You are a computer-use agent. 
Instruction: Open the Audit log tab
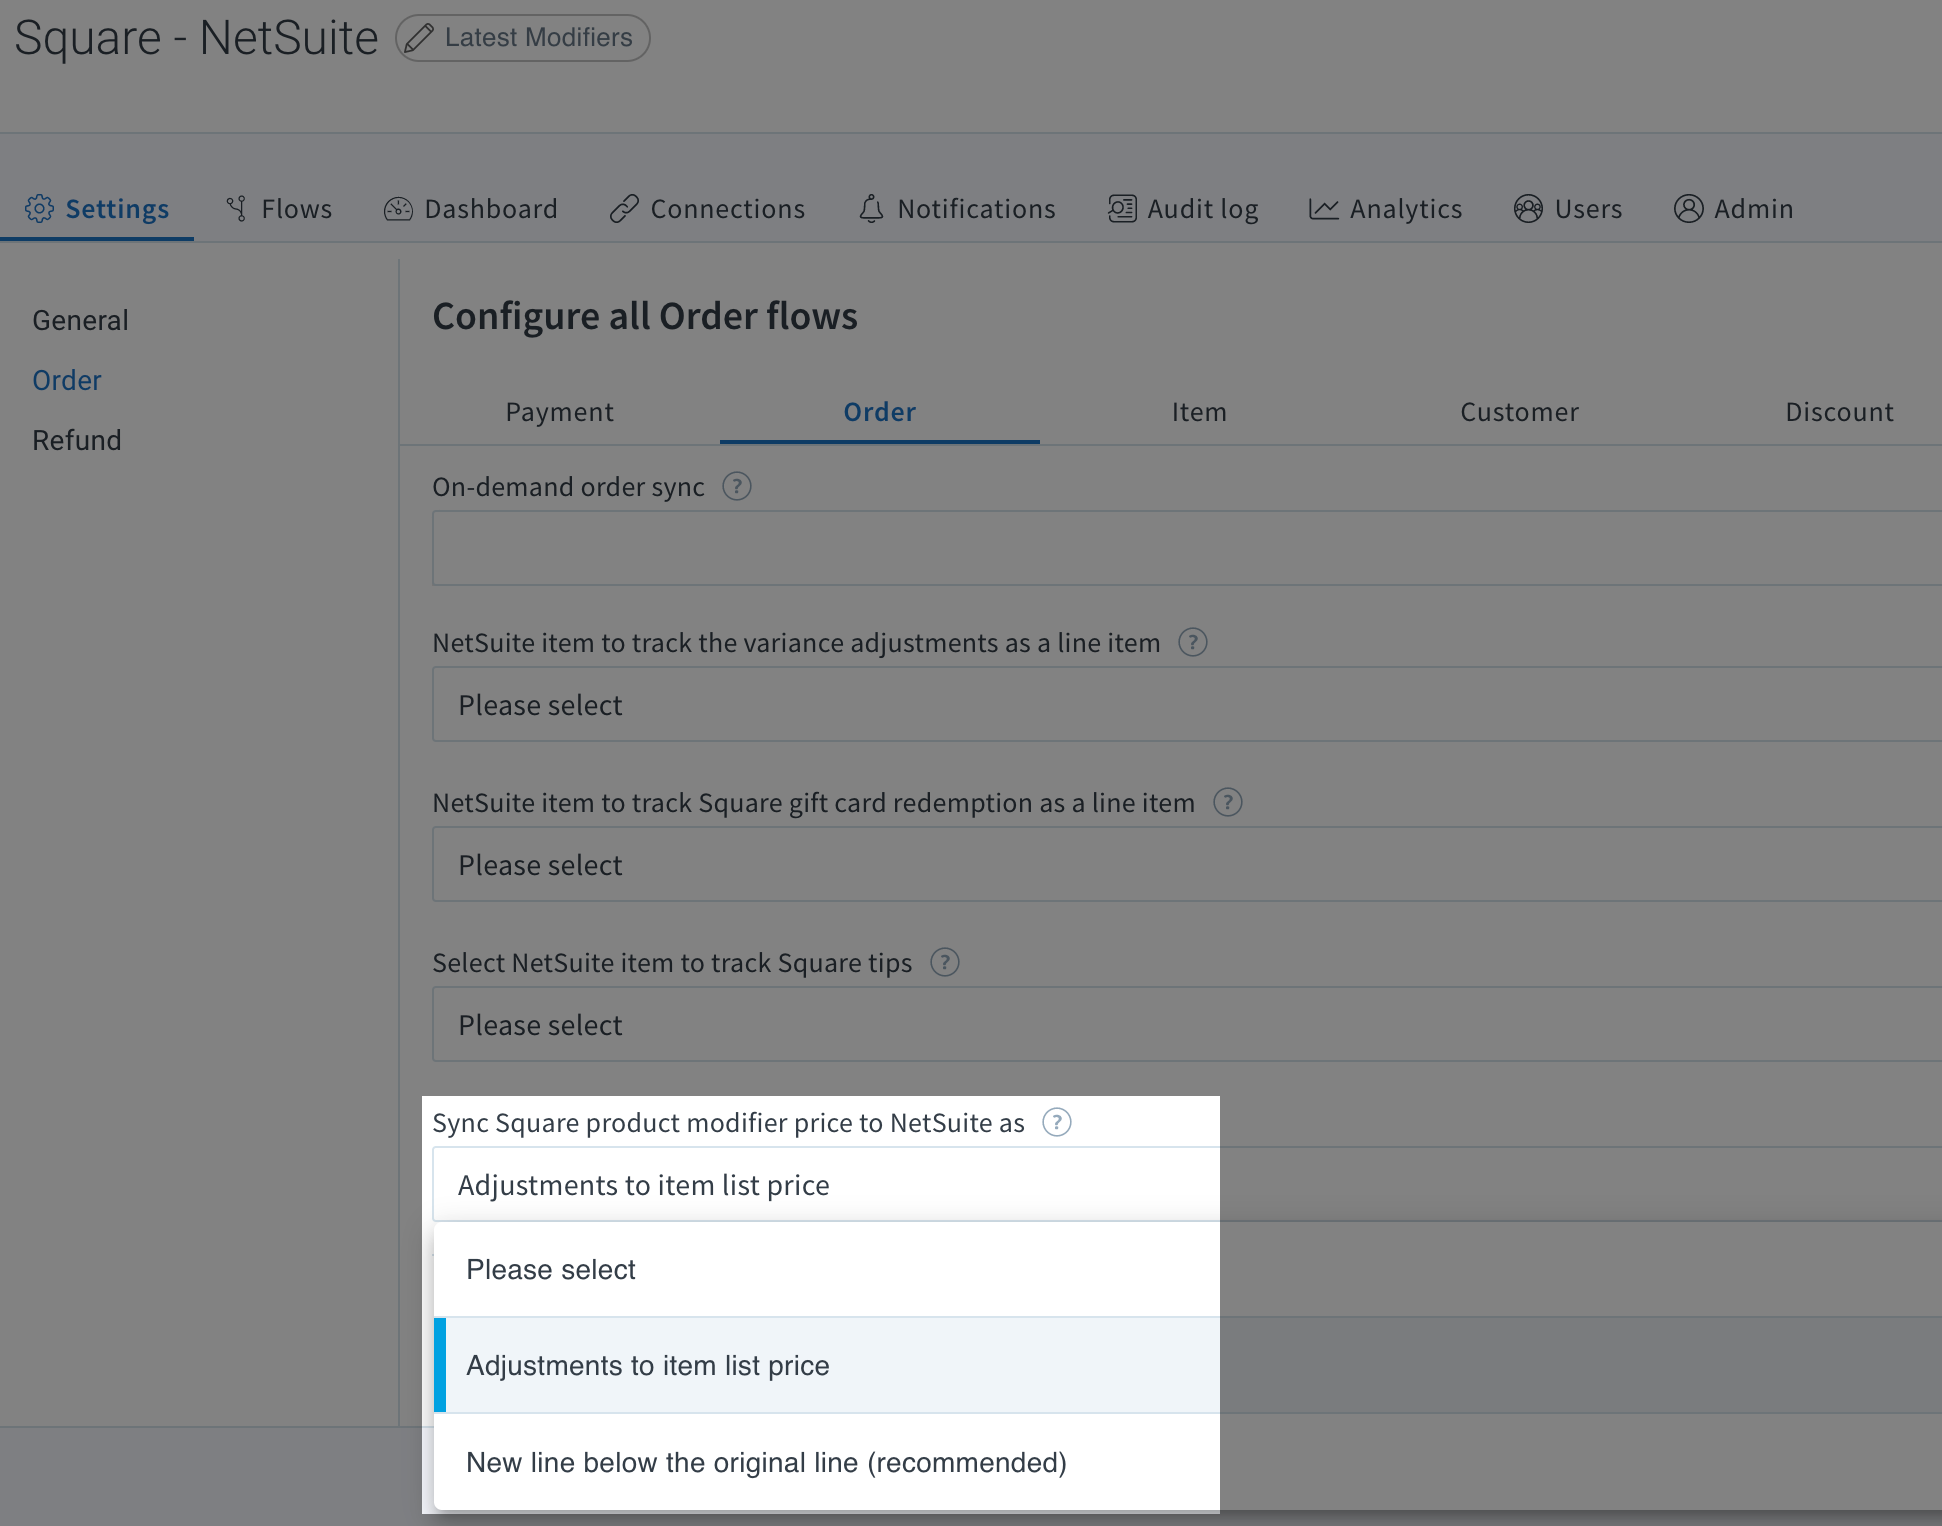point(1184,209)
